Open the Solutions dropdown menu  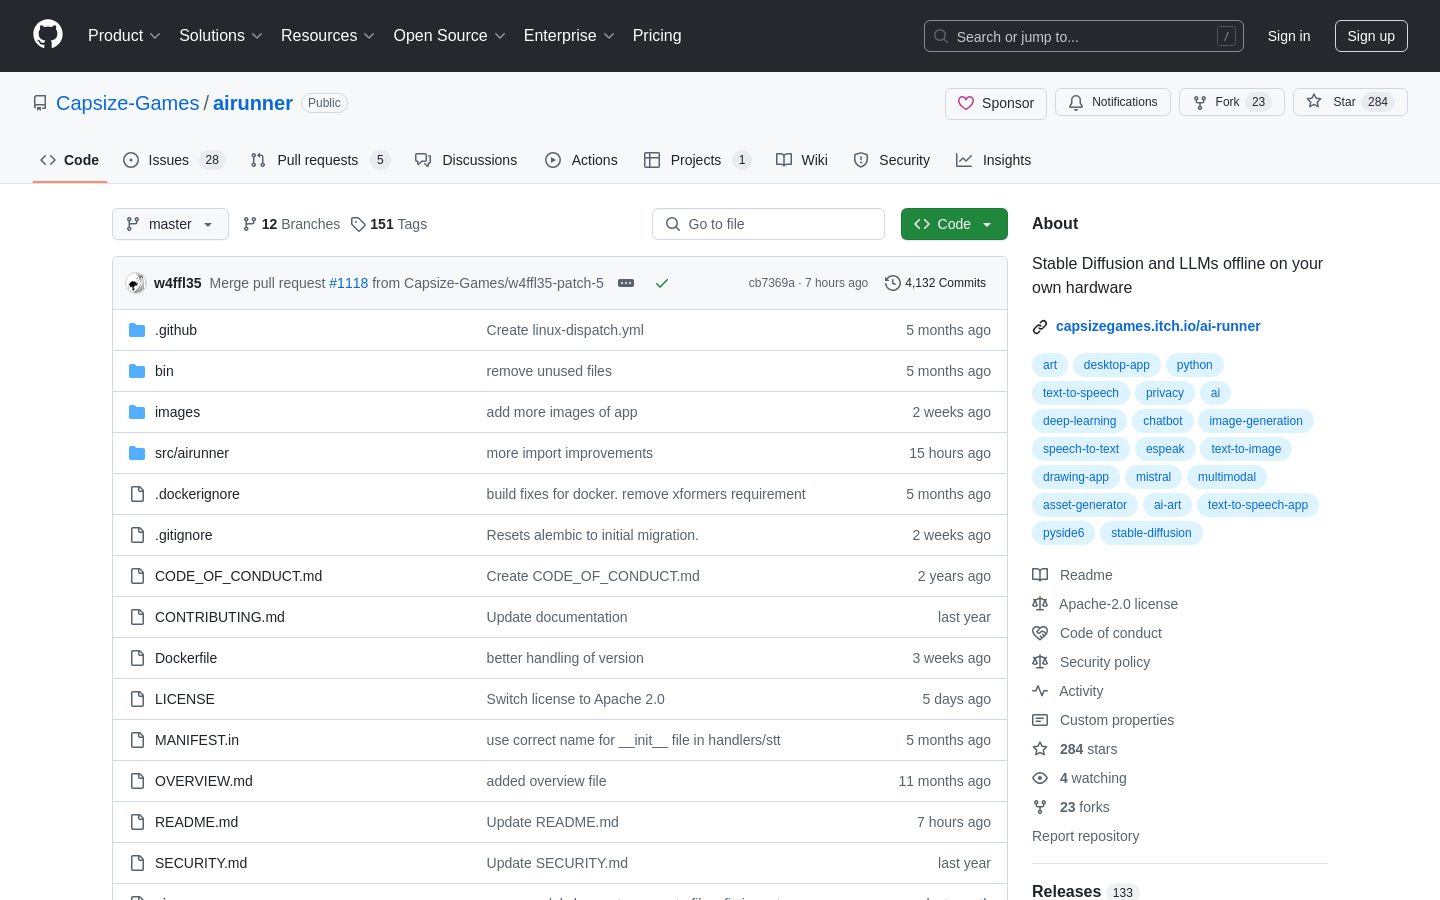221,36
